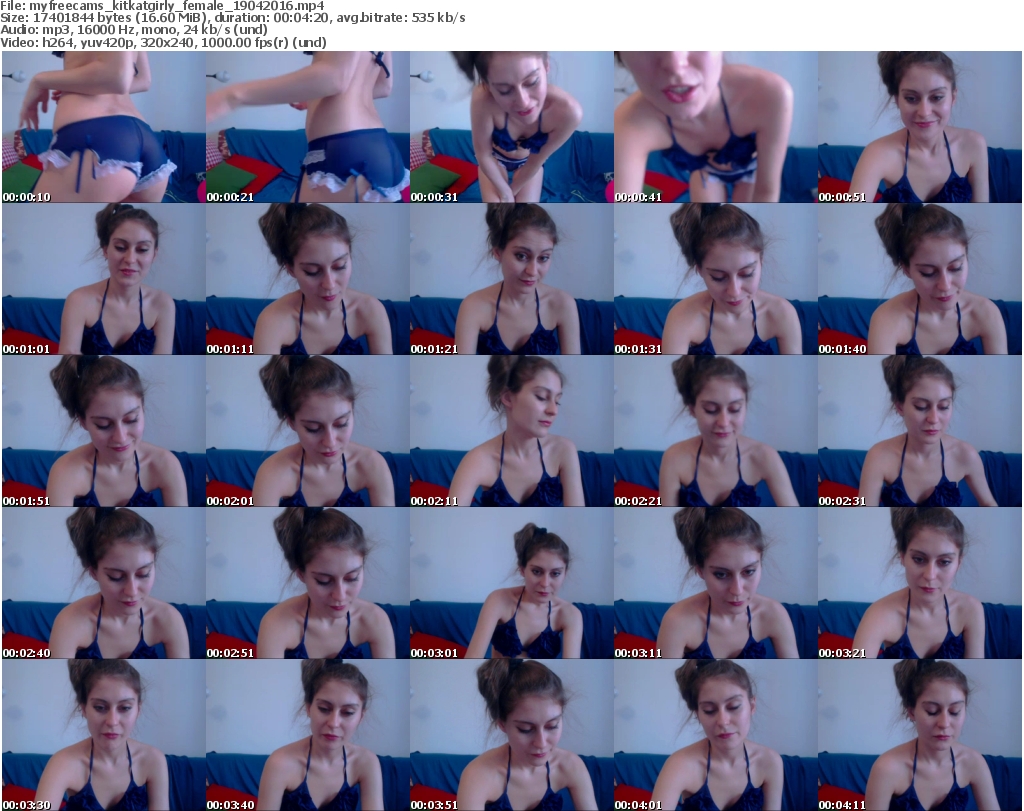
Task: Click the 'File:' name line in header
Action: (163, 6)
